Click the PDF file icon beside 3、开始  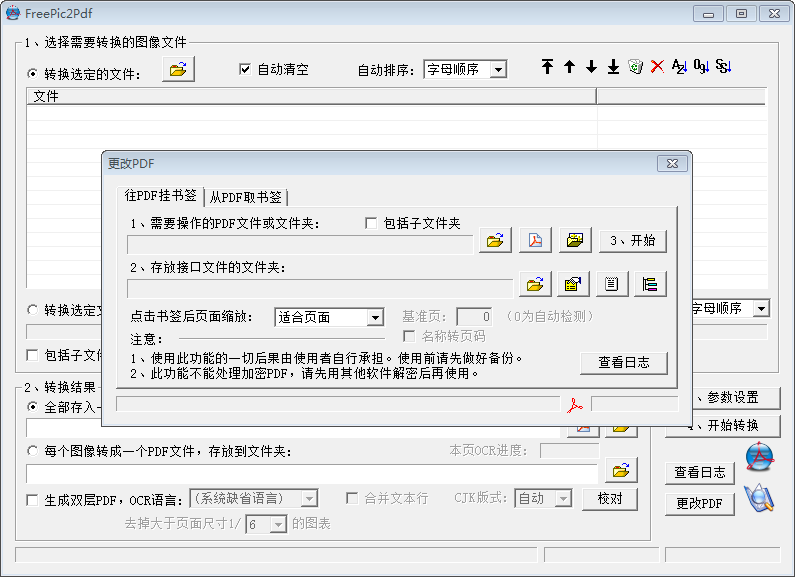(535, 240)
